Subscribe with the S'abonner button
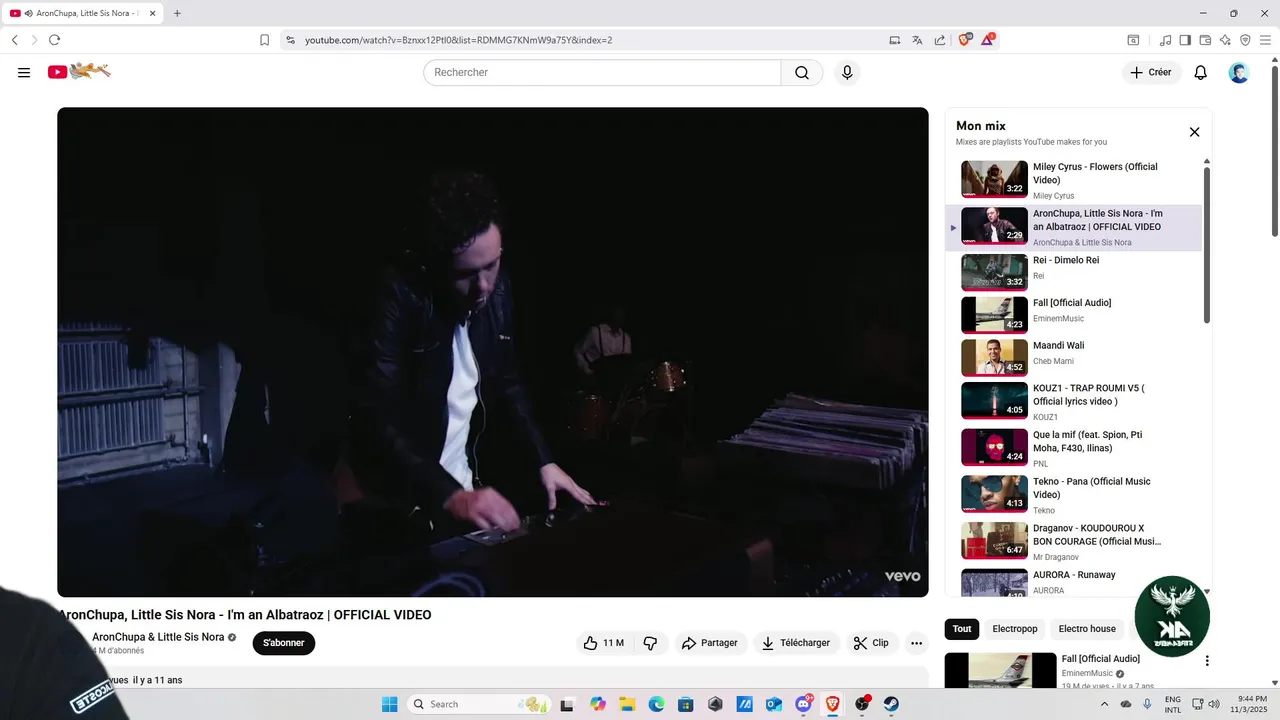This screenshot has width=1280, height=720. (284, 643)
